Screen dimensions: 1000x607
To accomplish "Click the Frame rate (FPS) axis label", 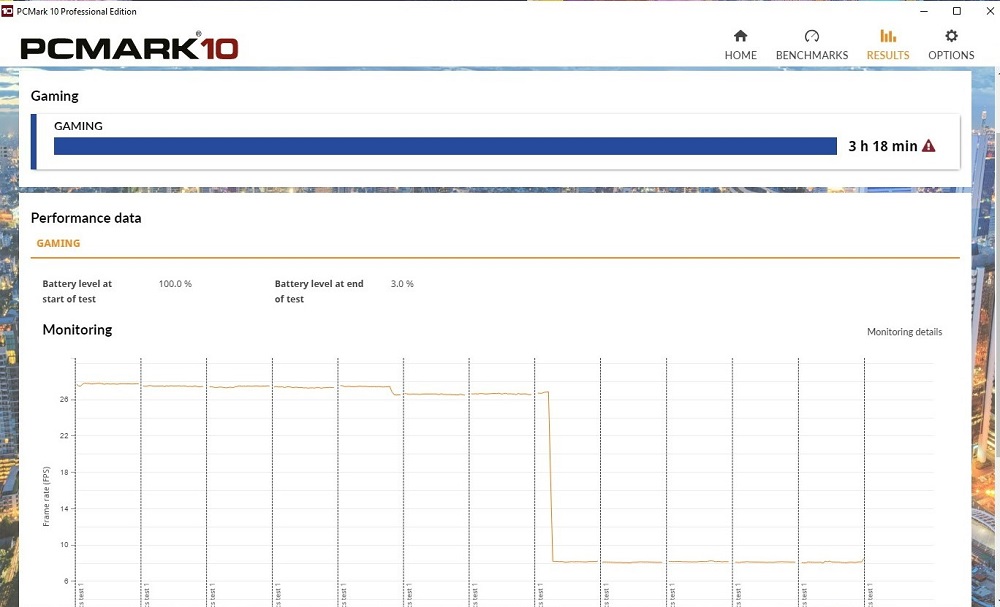I will (x=46, y=497).
